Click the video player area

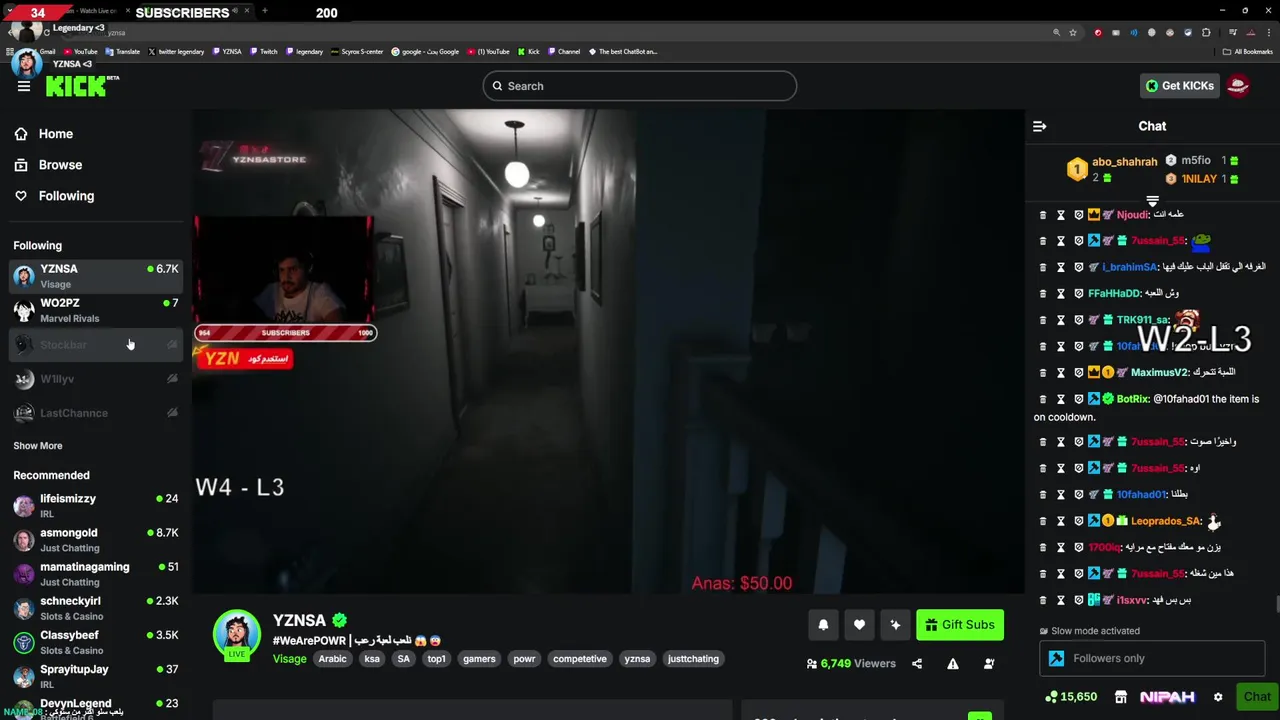point(608,352)
